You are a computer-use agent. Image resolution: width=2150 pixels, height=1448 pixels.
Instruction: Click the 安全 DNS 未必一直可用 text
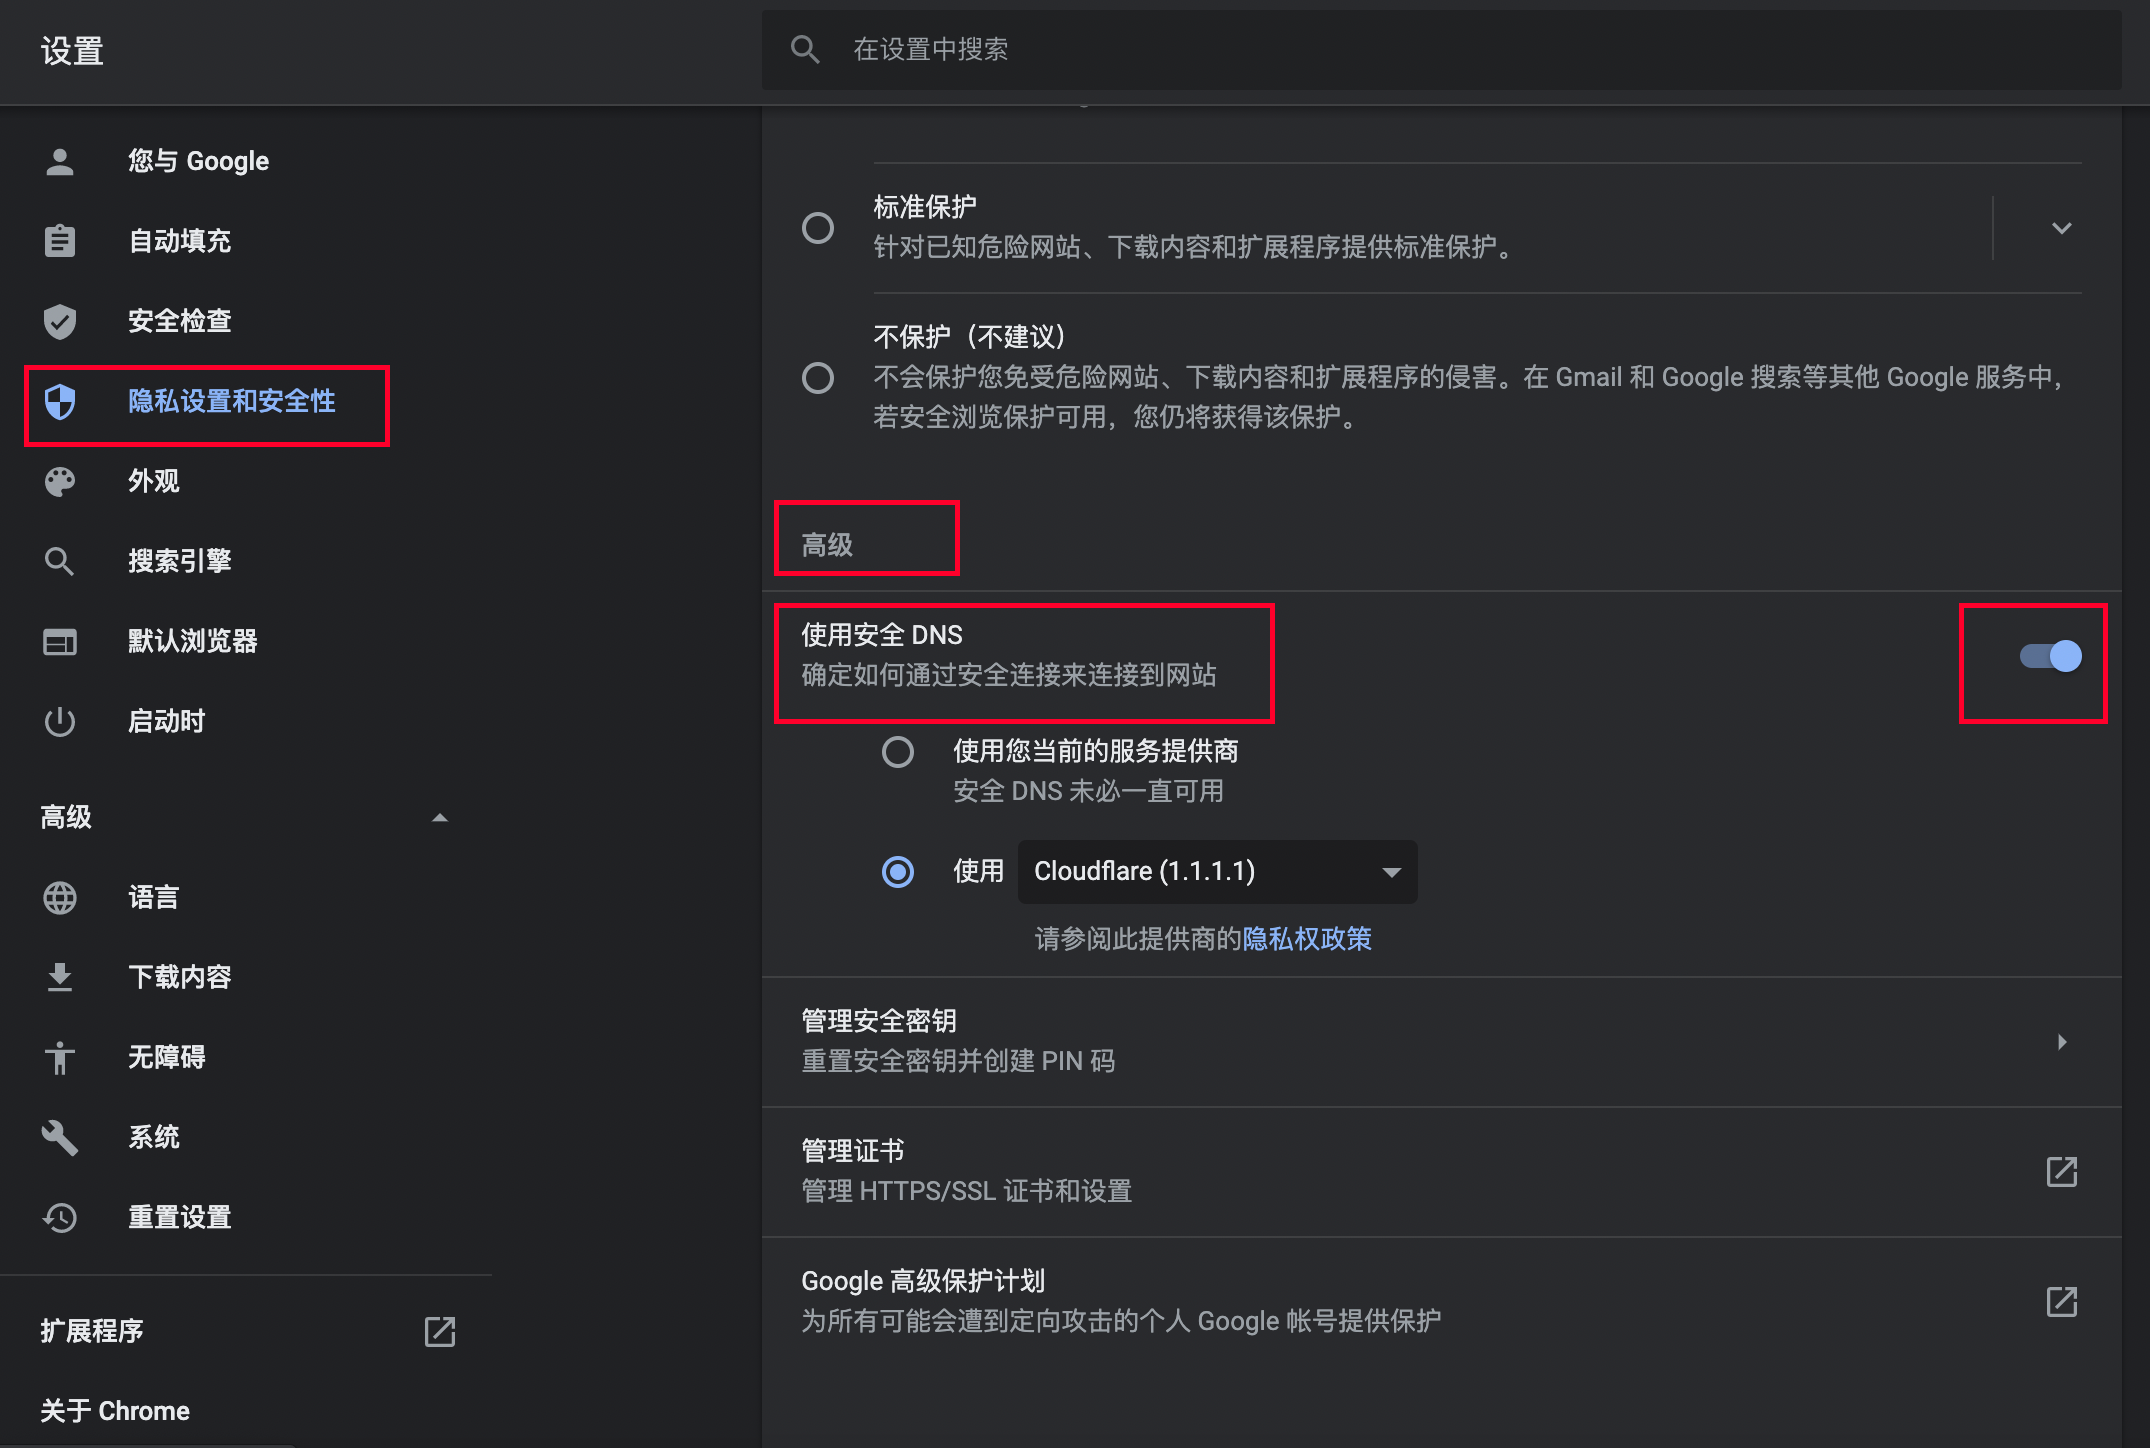[1088, 791]
